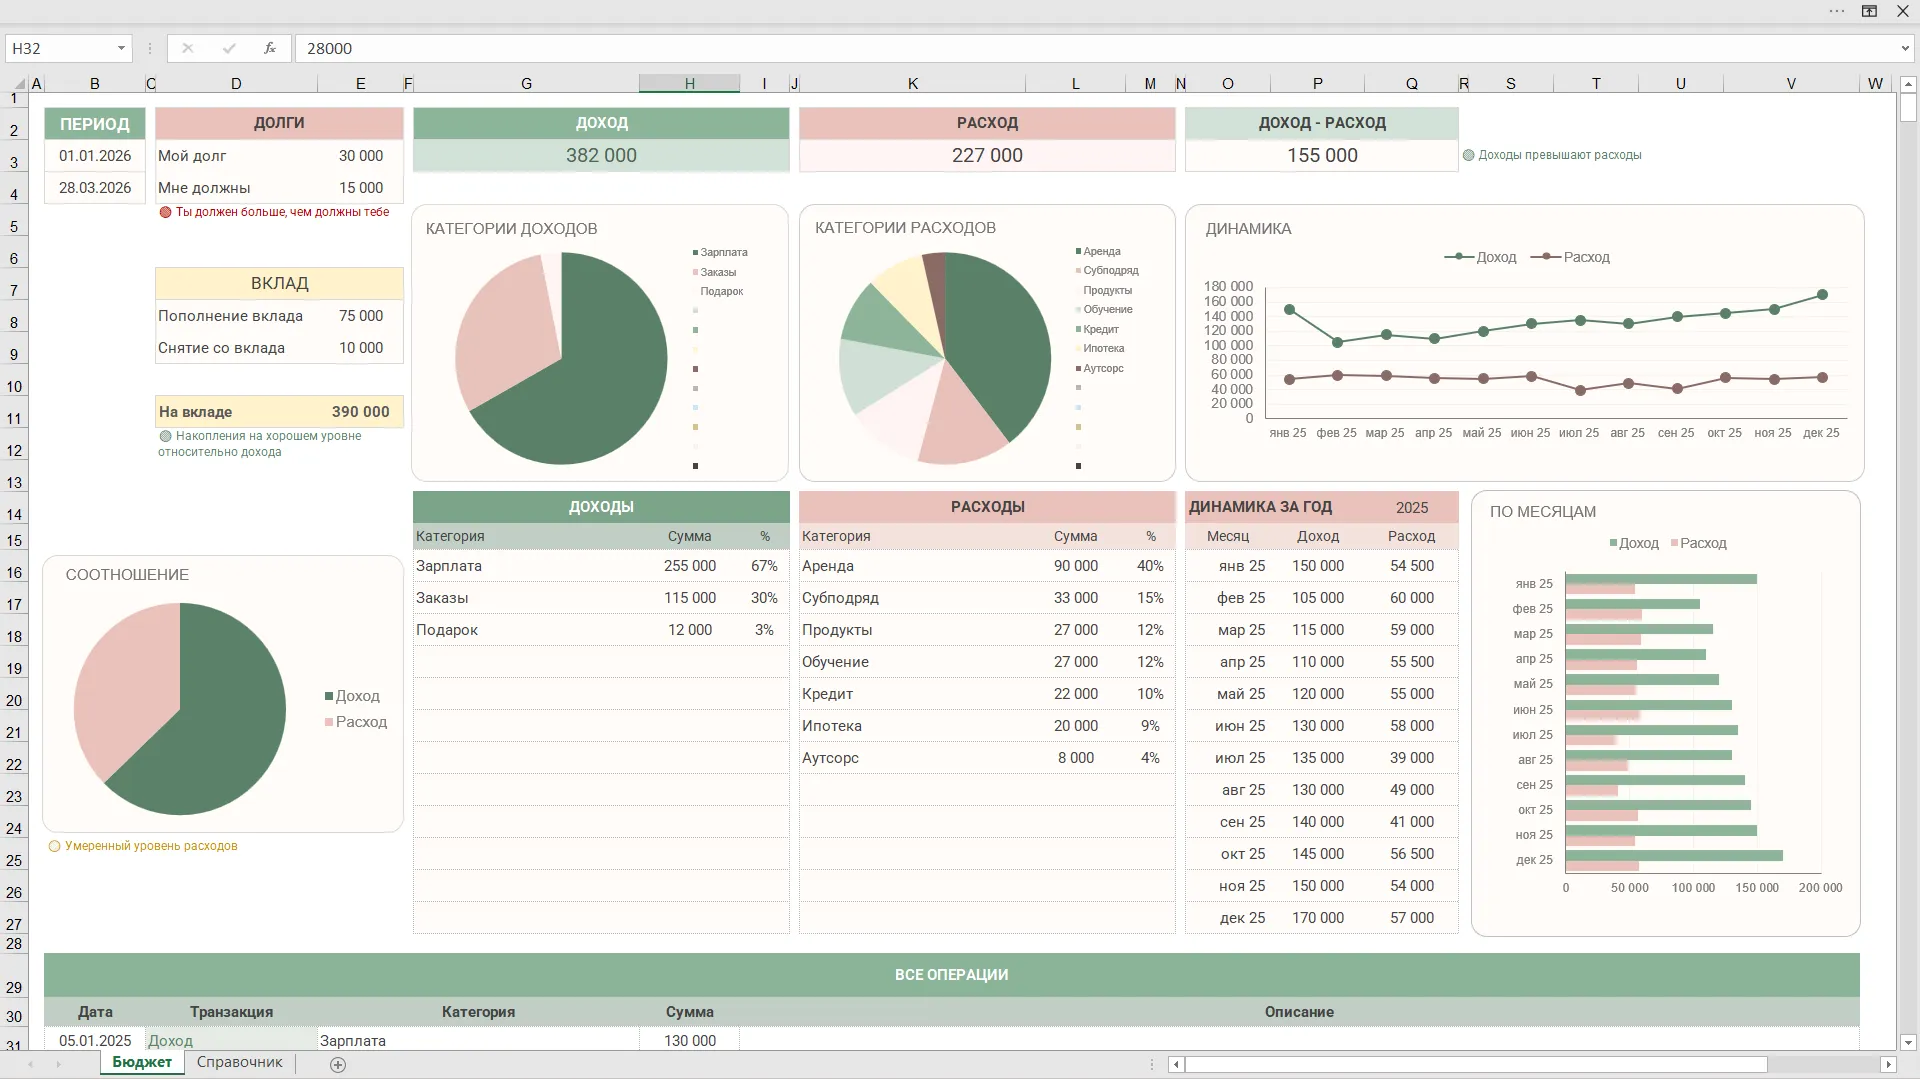Select the дек 25 income value 170 000
This screenshot has width=1920, height=1080.
[1318, 918]
